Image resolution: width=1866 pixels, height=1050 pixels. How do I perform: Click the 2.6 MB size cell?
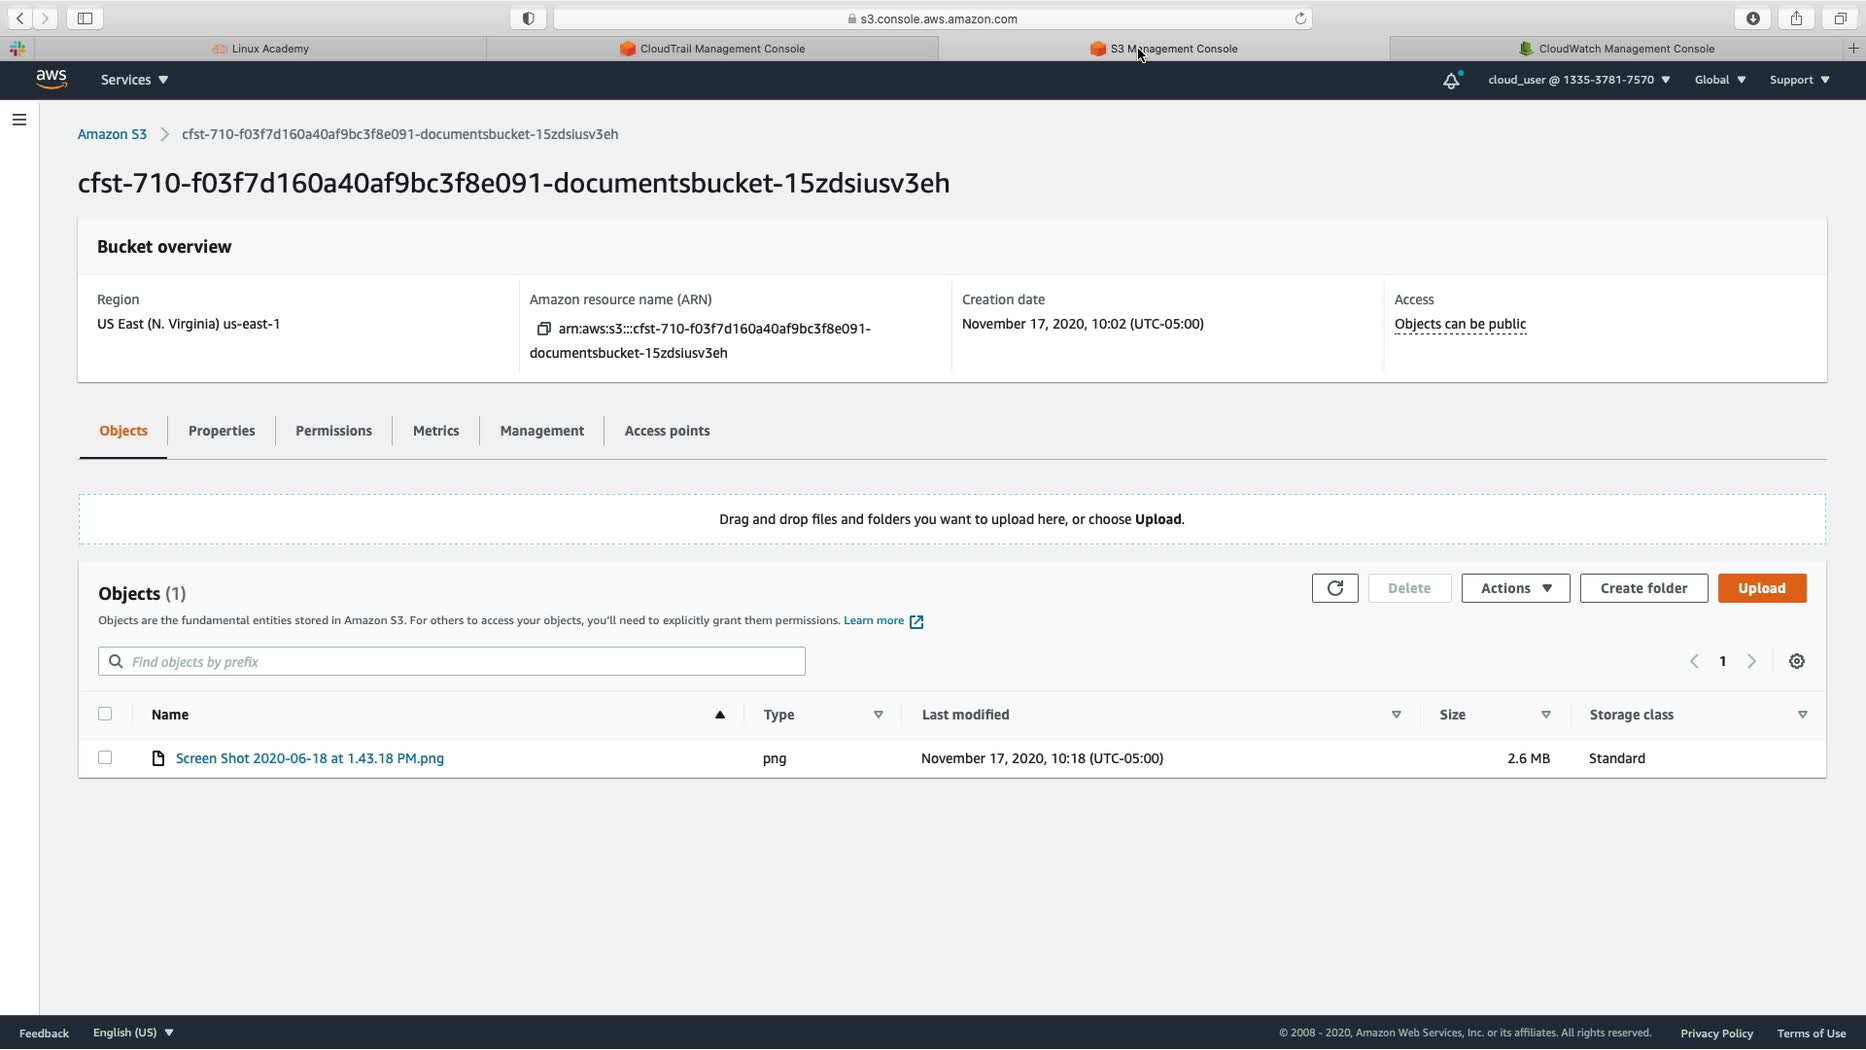[x=1528, y=758]
